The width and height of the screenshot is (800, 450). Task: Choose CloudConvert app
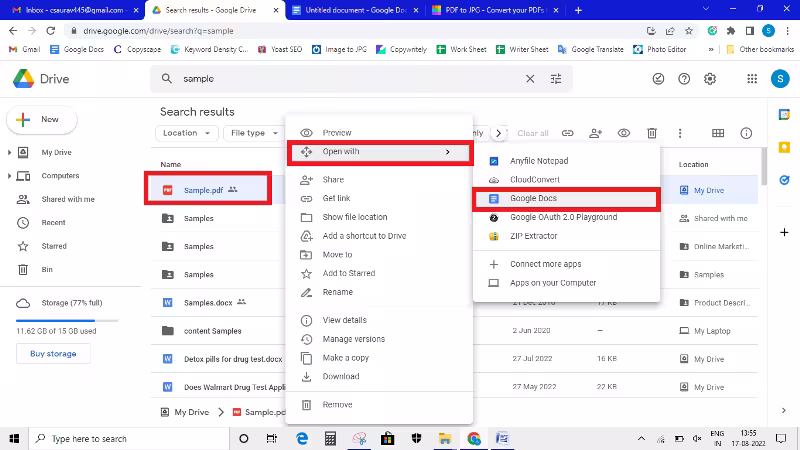(566, 180)
